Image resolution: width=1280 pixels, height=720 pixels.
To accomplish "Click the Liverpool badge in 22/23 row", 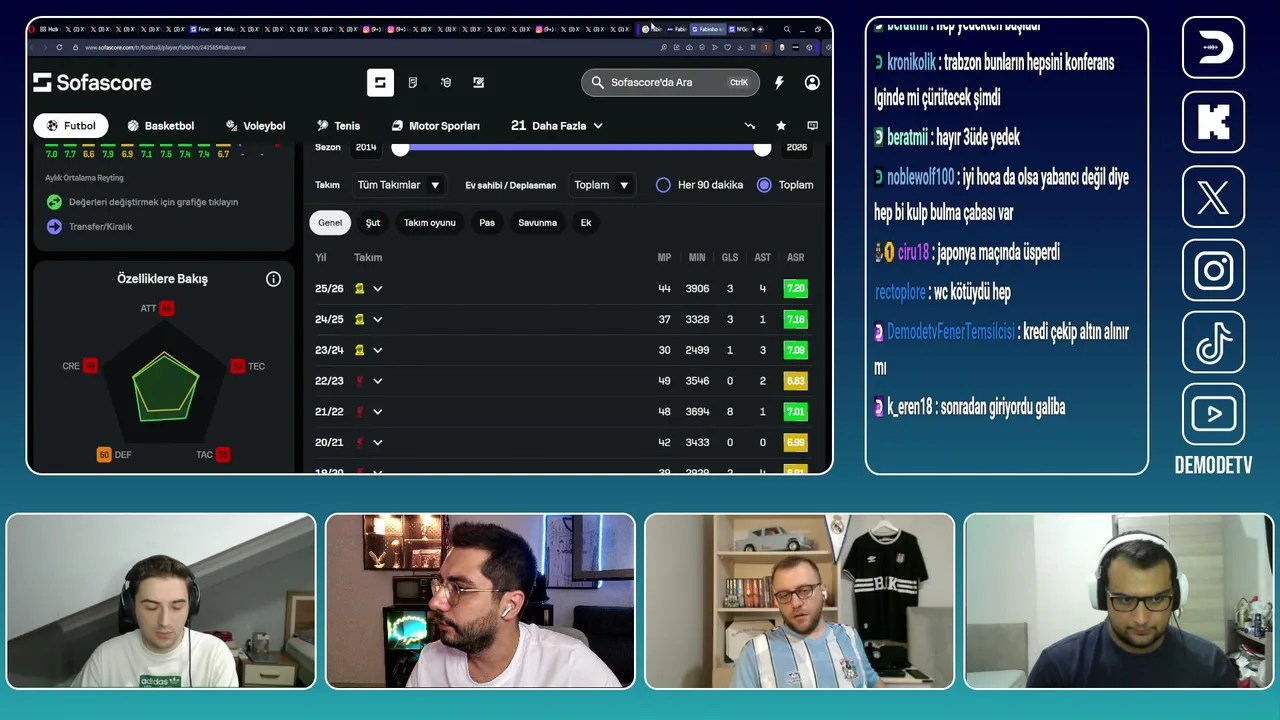I will pyautogui.click(x=359, y=381).
